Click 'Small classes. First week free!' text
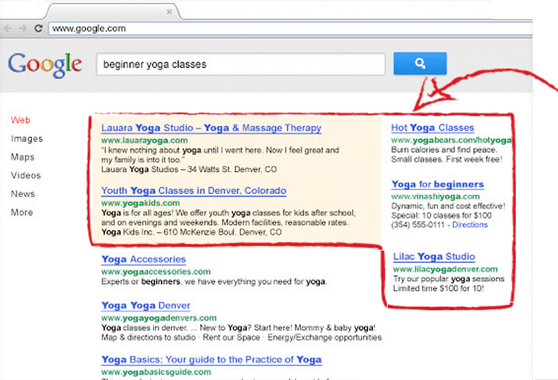Viewport: 558px width, 380px height. click(447, 159)
